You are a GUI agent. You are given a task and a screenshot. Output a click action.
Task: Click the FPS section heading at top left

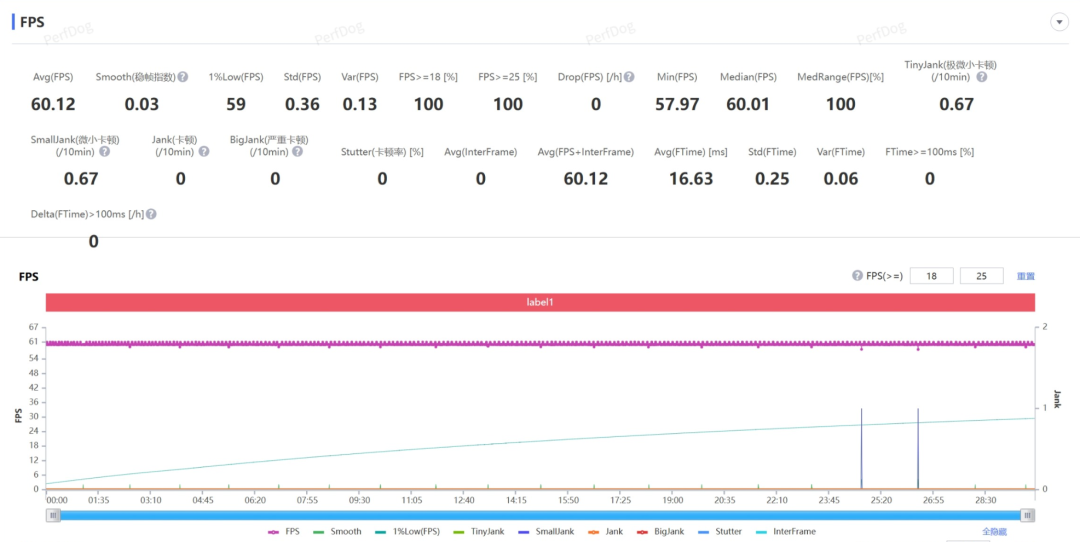32,22
